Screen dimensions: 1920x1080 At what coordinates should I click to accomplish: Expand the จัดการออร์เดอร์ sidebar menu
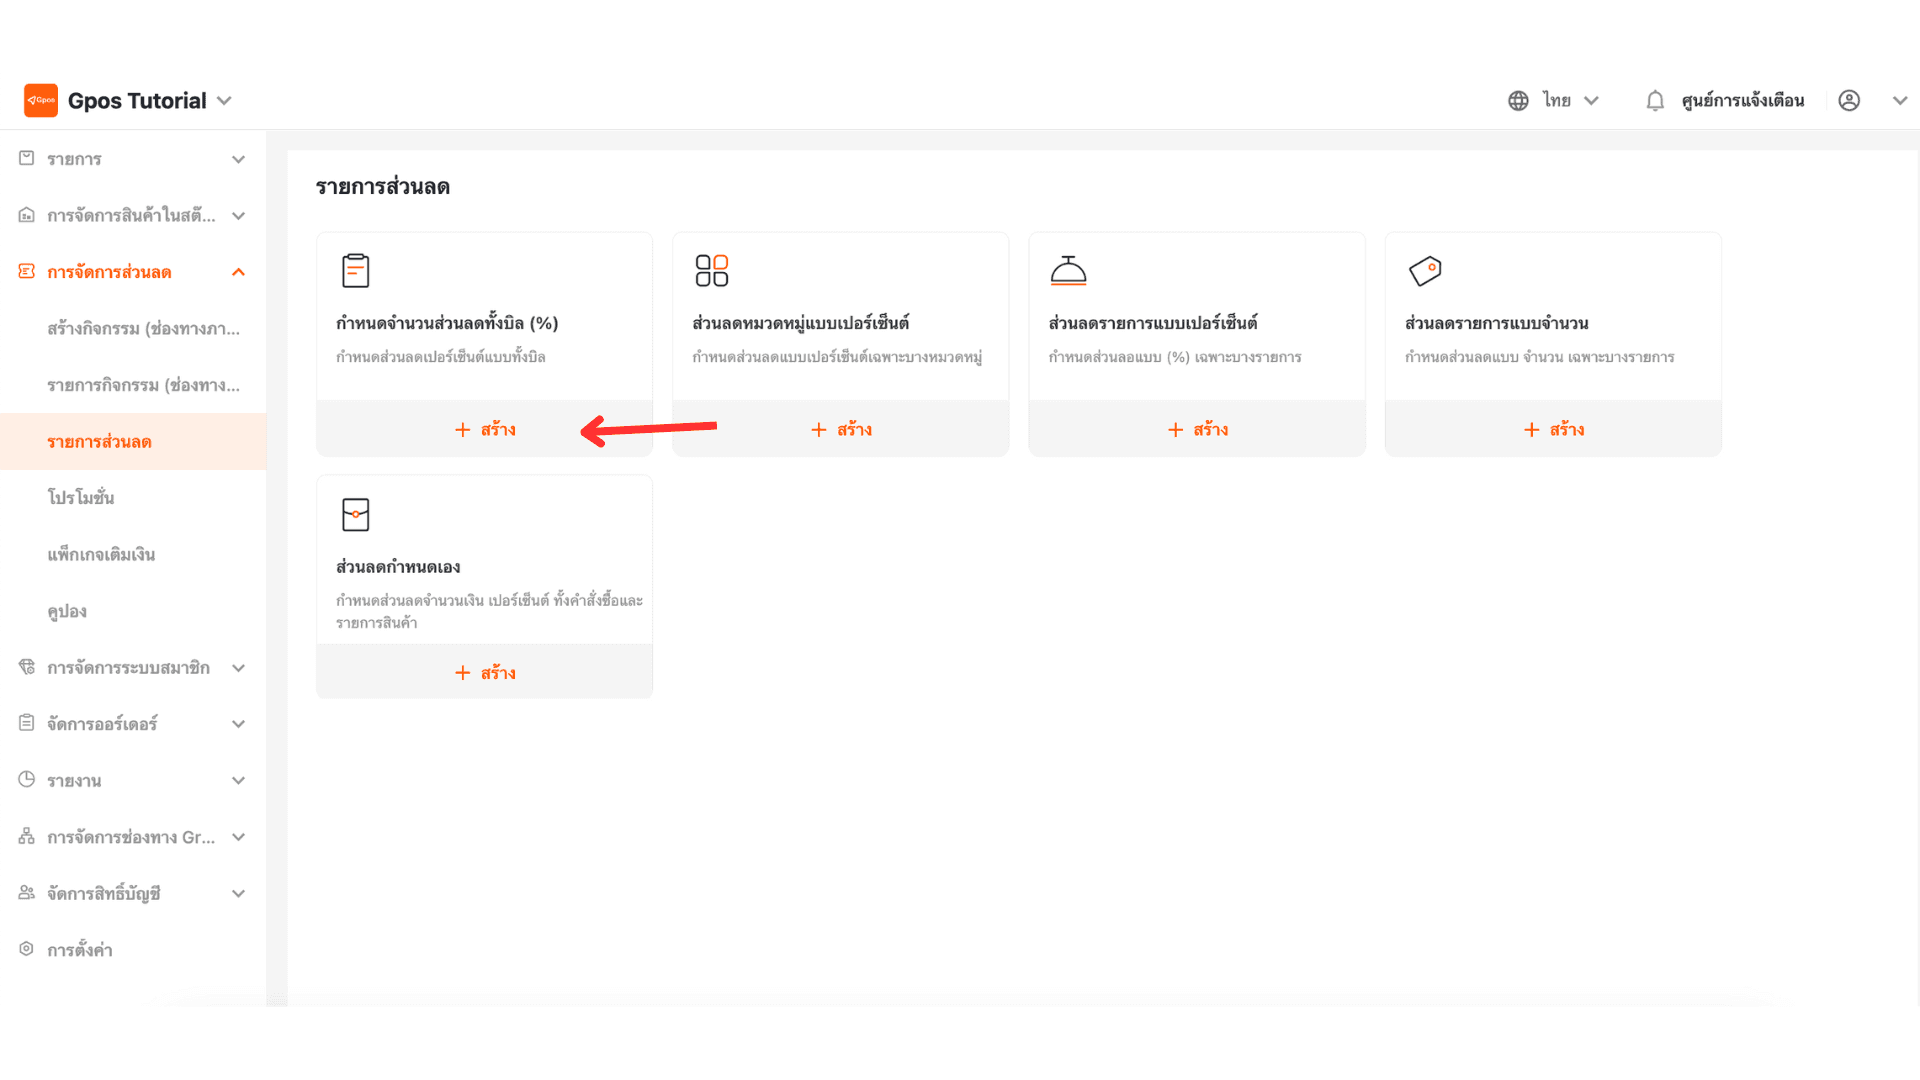pos(238,724)
